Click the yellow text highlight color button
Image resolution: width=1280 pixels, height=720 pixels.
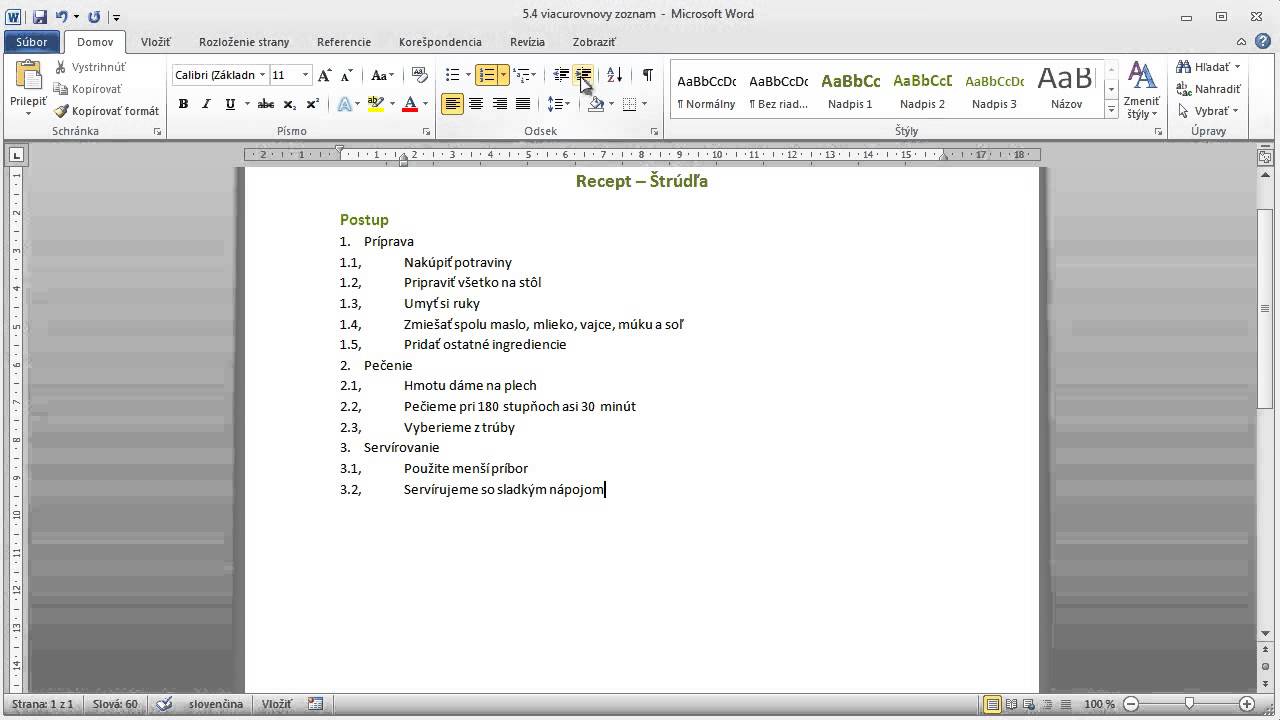click(375, 104)
